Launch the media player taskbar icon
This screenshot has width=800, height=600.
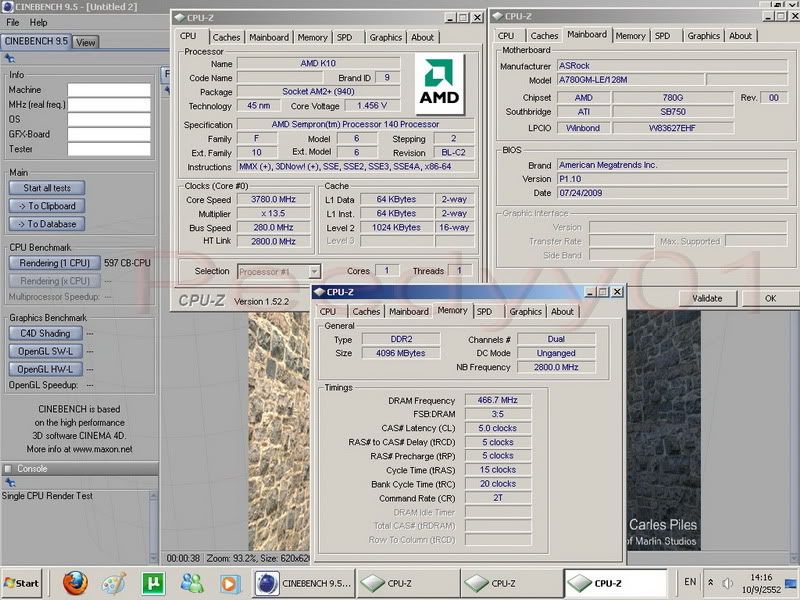point(230,583)
